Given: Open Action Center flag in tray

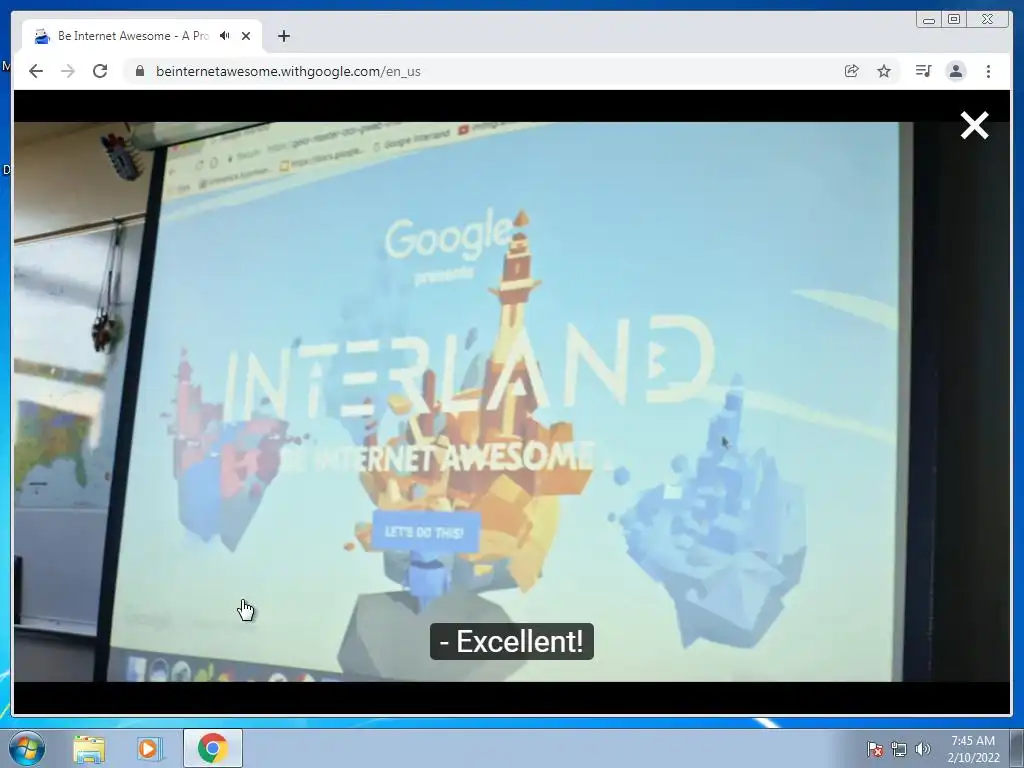Looking at the screenshot, I should (875, 749).
